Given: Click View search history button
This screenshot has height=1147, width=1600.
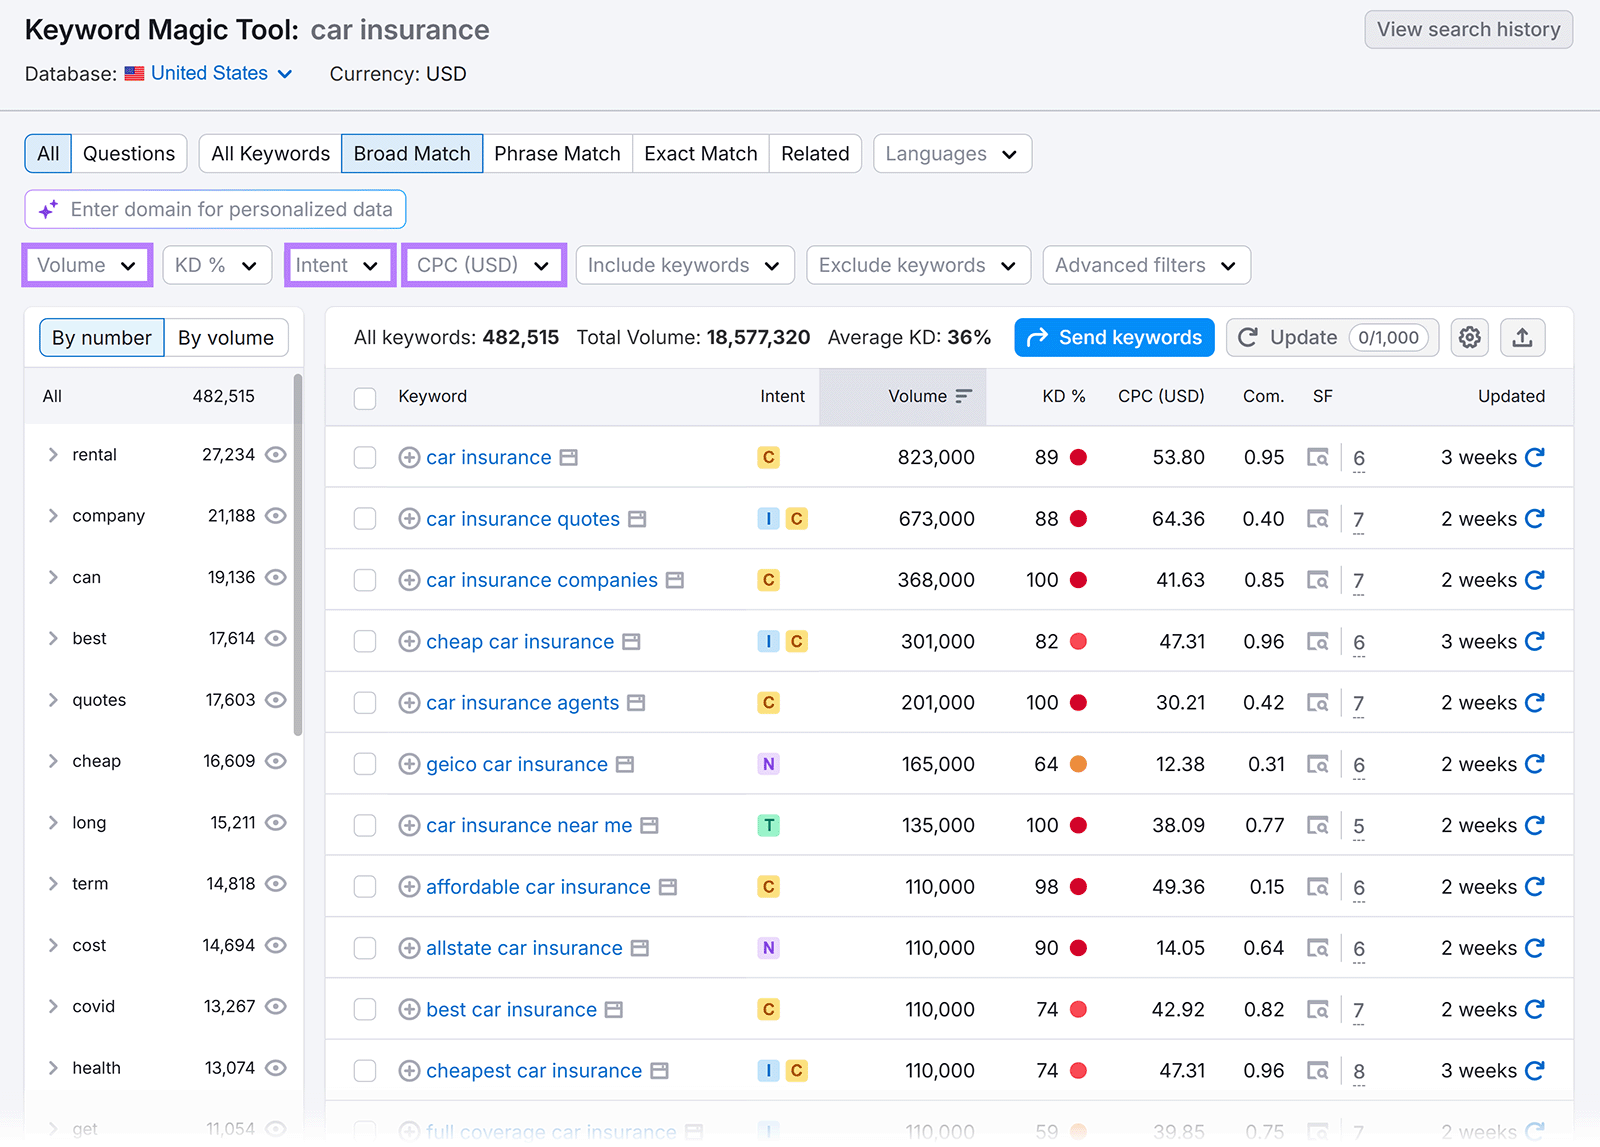Looking at the screenshot, I should [1468, 30].
